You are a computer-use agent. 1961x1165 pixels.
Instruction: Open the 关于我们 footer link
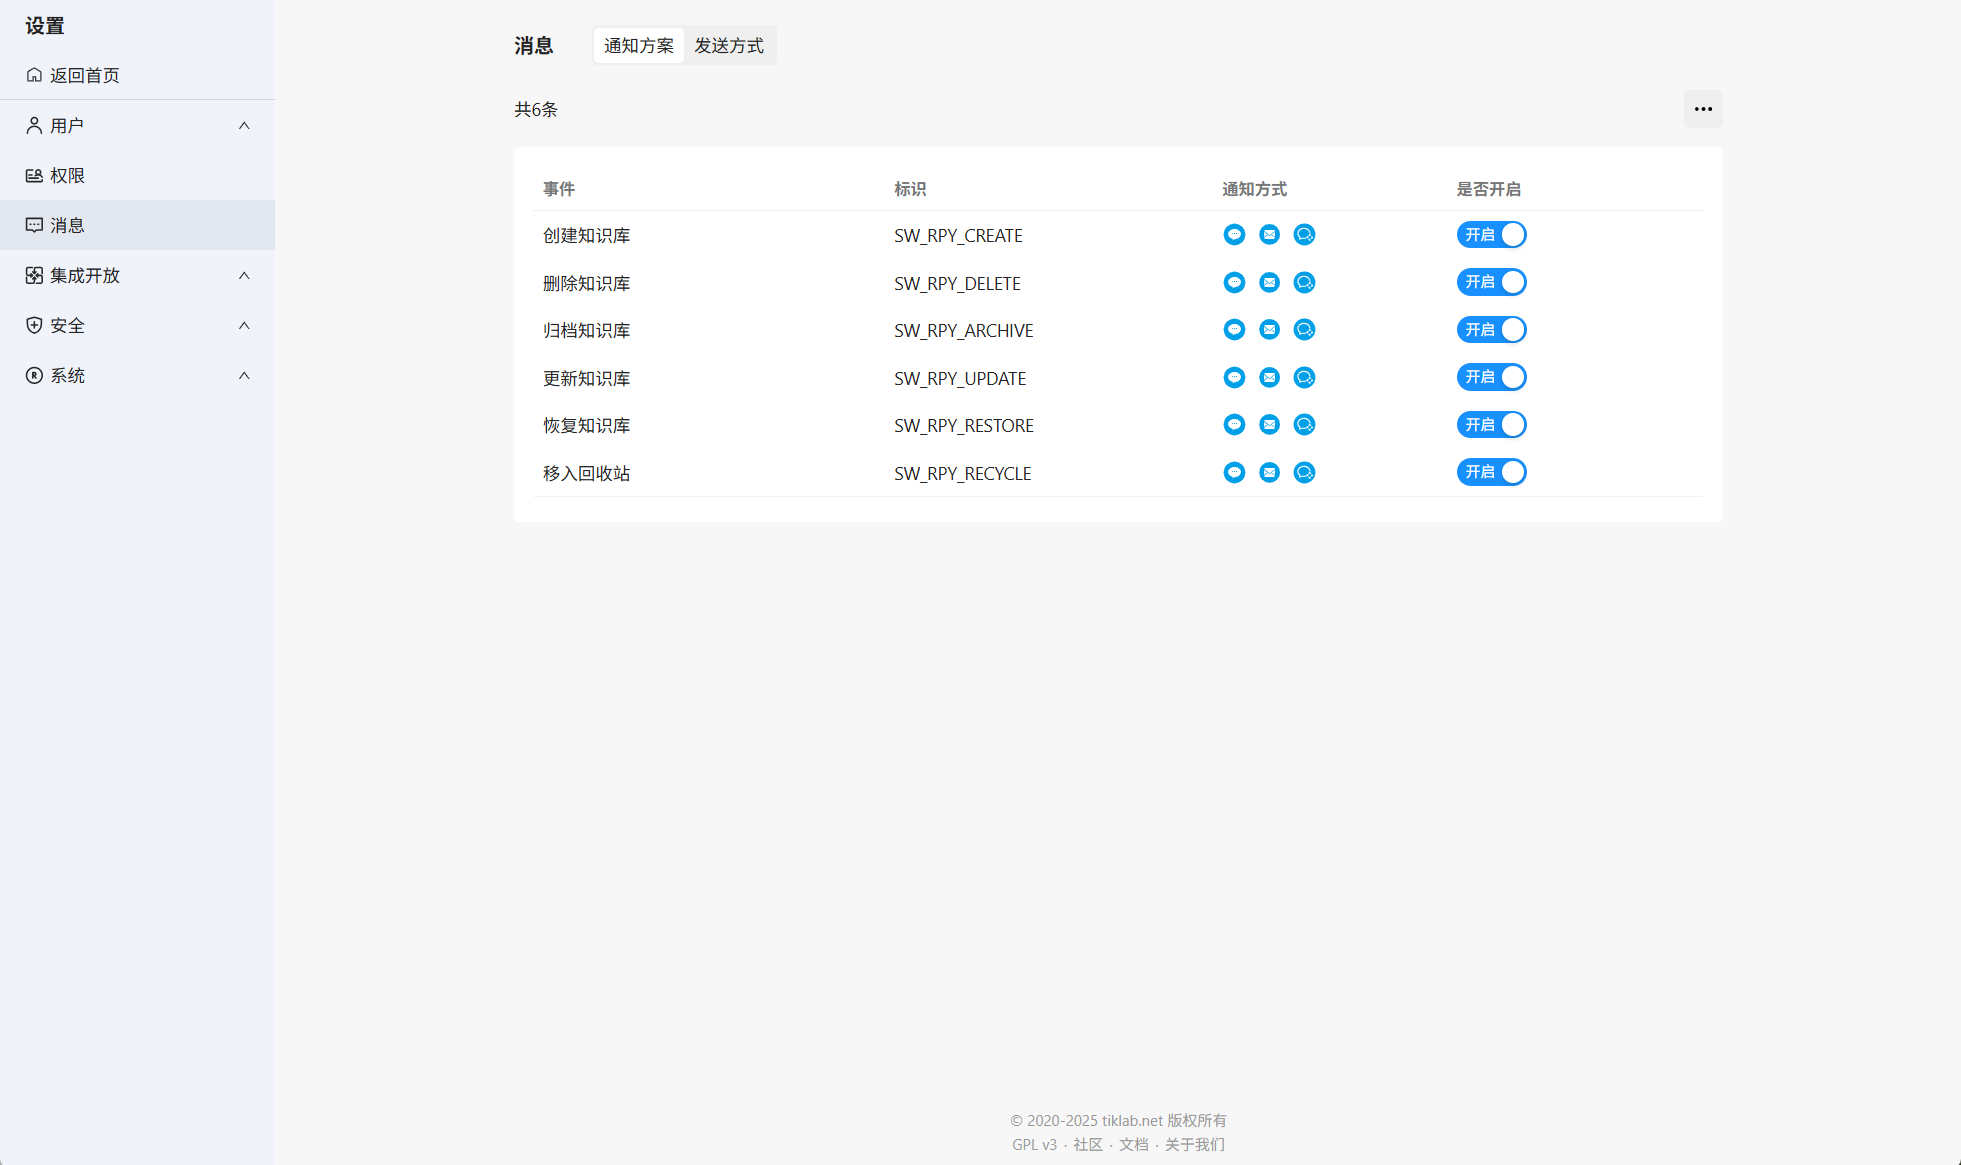(1194, 1145)
